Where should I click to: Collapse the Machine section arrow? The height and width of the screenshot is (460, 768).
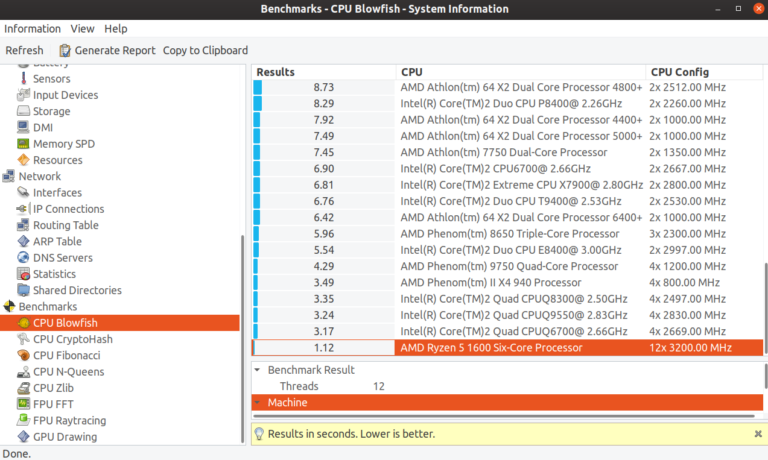[x=257, y=403]
